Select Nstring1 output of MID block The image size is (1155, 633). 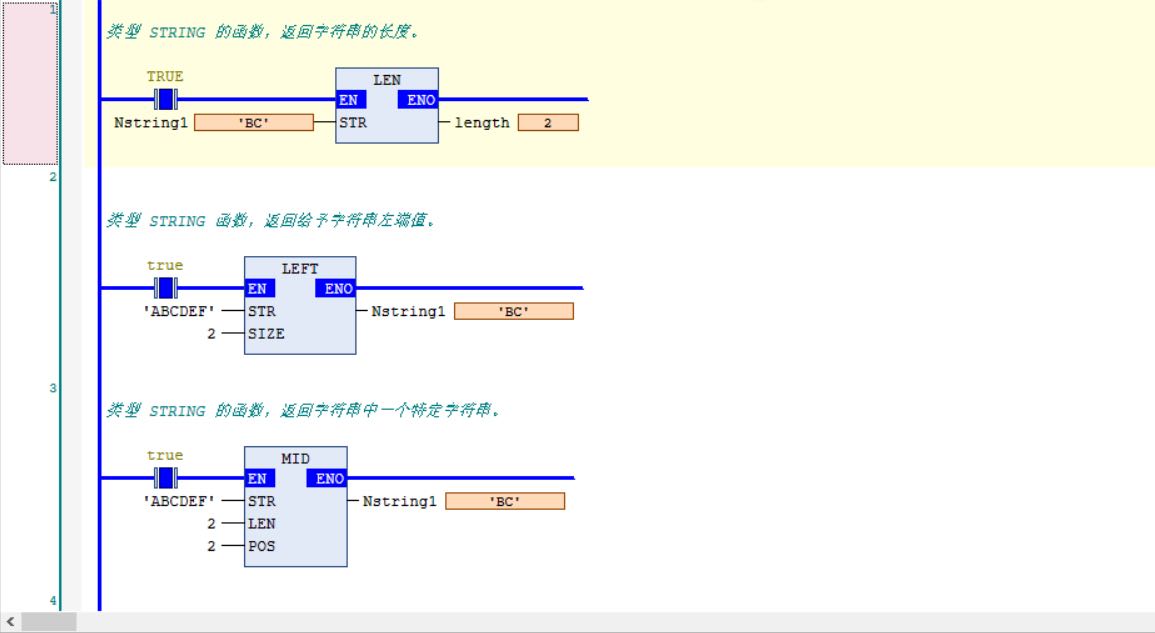coord(399,501)
